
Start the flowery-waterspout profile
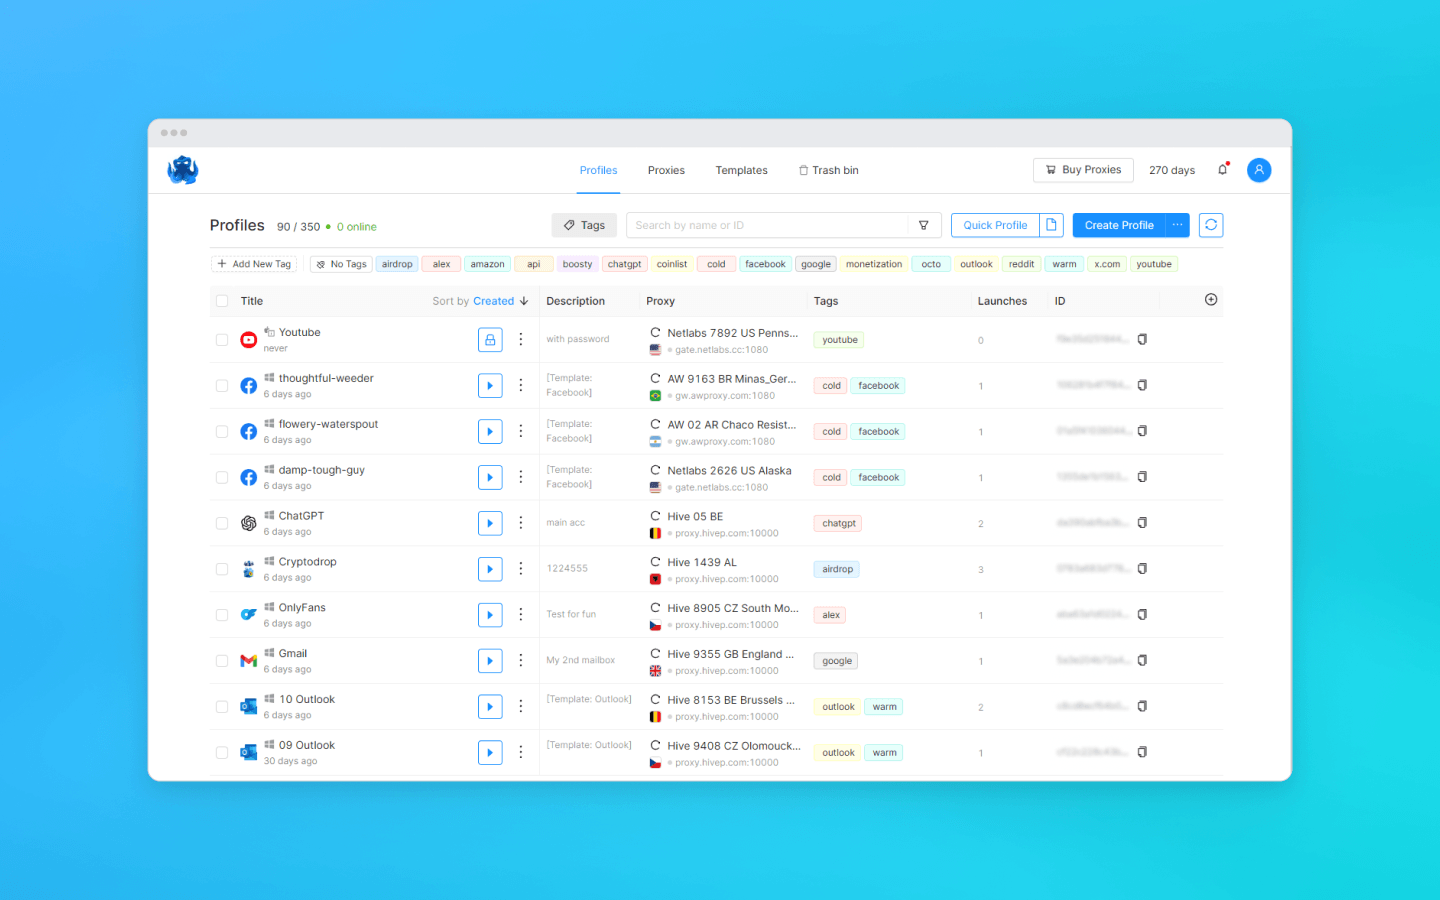coord(490,432)
